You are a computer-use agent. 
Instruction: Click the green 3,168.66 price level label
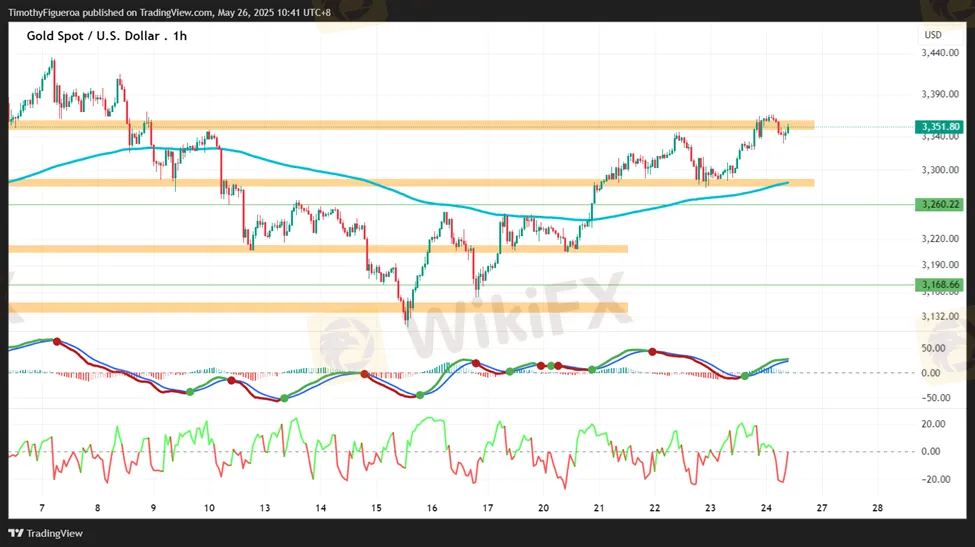click(x=938, y=285)
